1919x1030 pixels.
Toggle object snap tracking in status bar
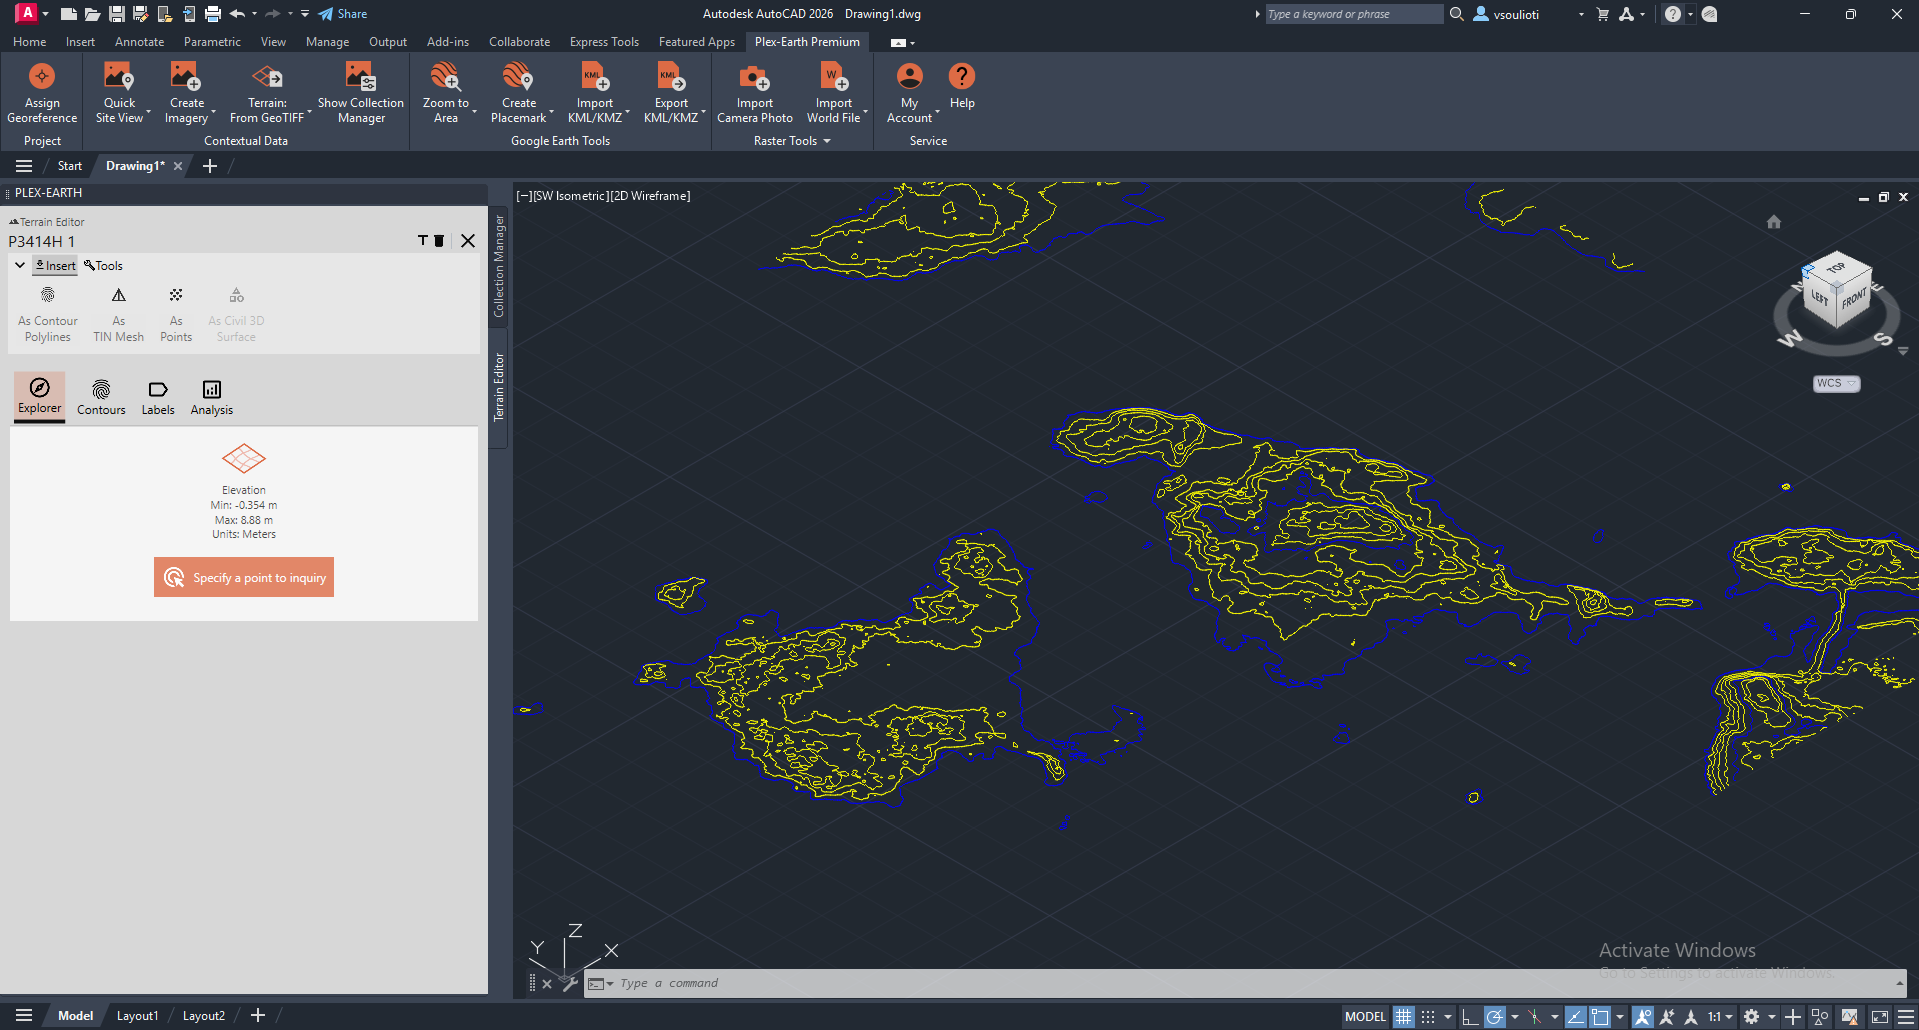pyautogui.click(x=1576, y=1017)
